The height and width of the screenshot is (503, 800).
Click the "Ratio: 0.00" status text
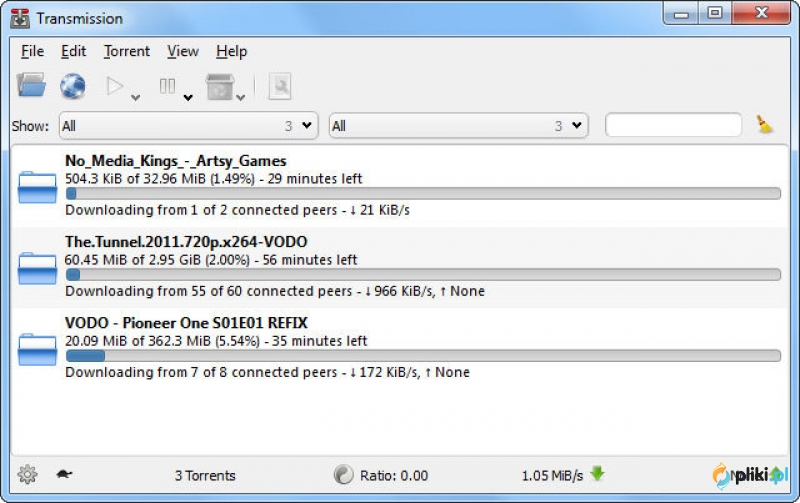click(394, 475)
